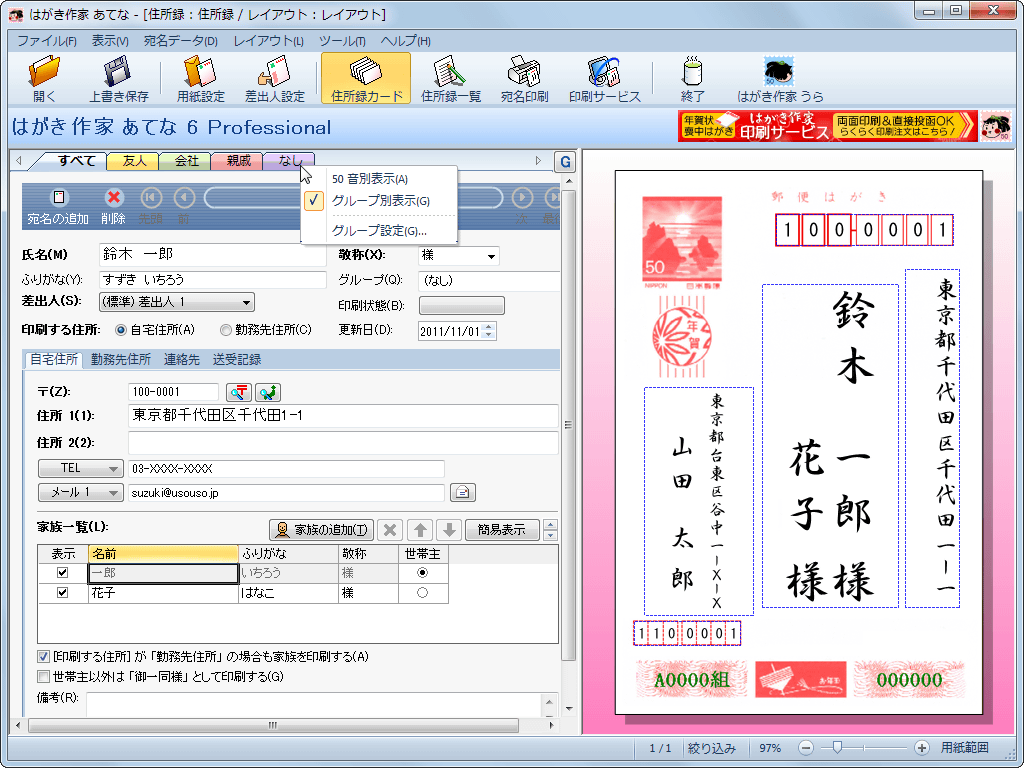Click the 住所 1 address field

(343, 415)
